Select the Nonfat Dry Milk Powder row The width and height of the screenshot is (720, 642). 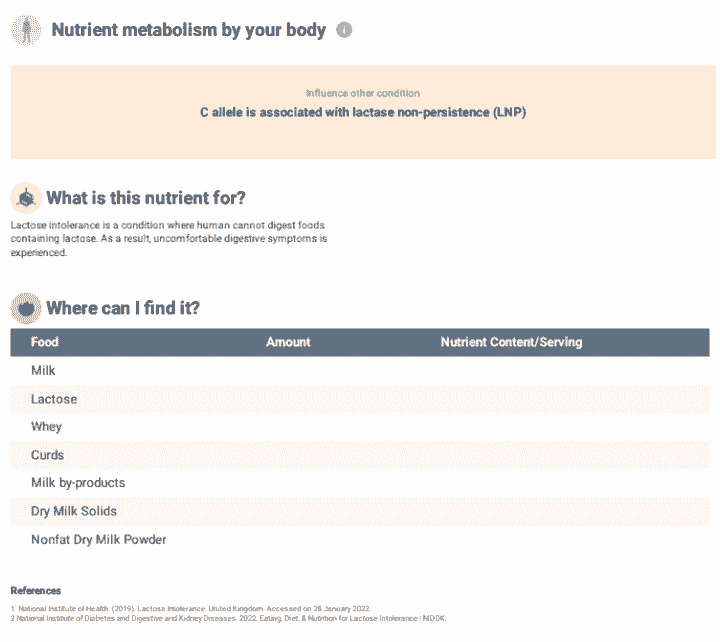98,540
